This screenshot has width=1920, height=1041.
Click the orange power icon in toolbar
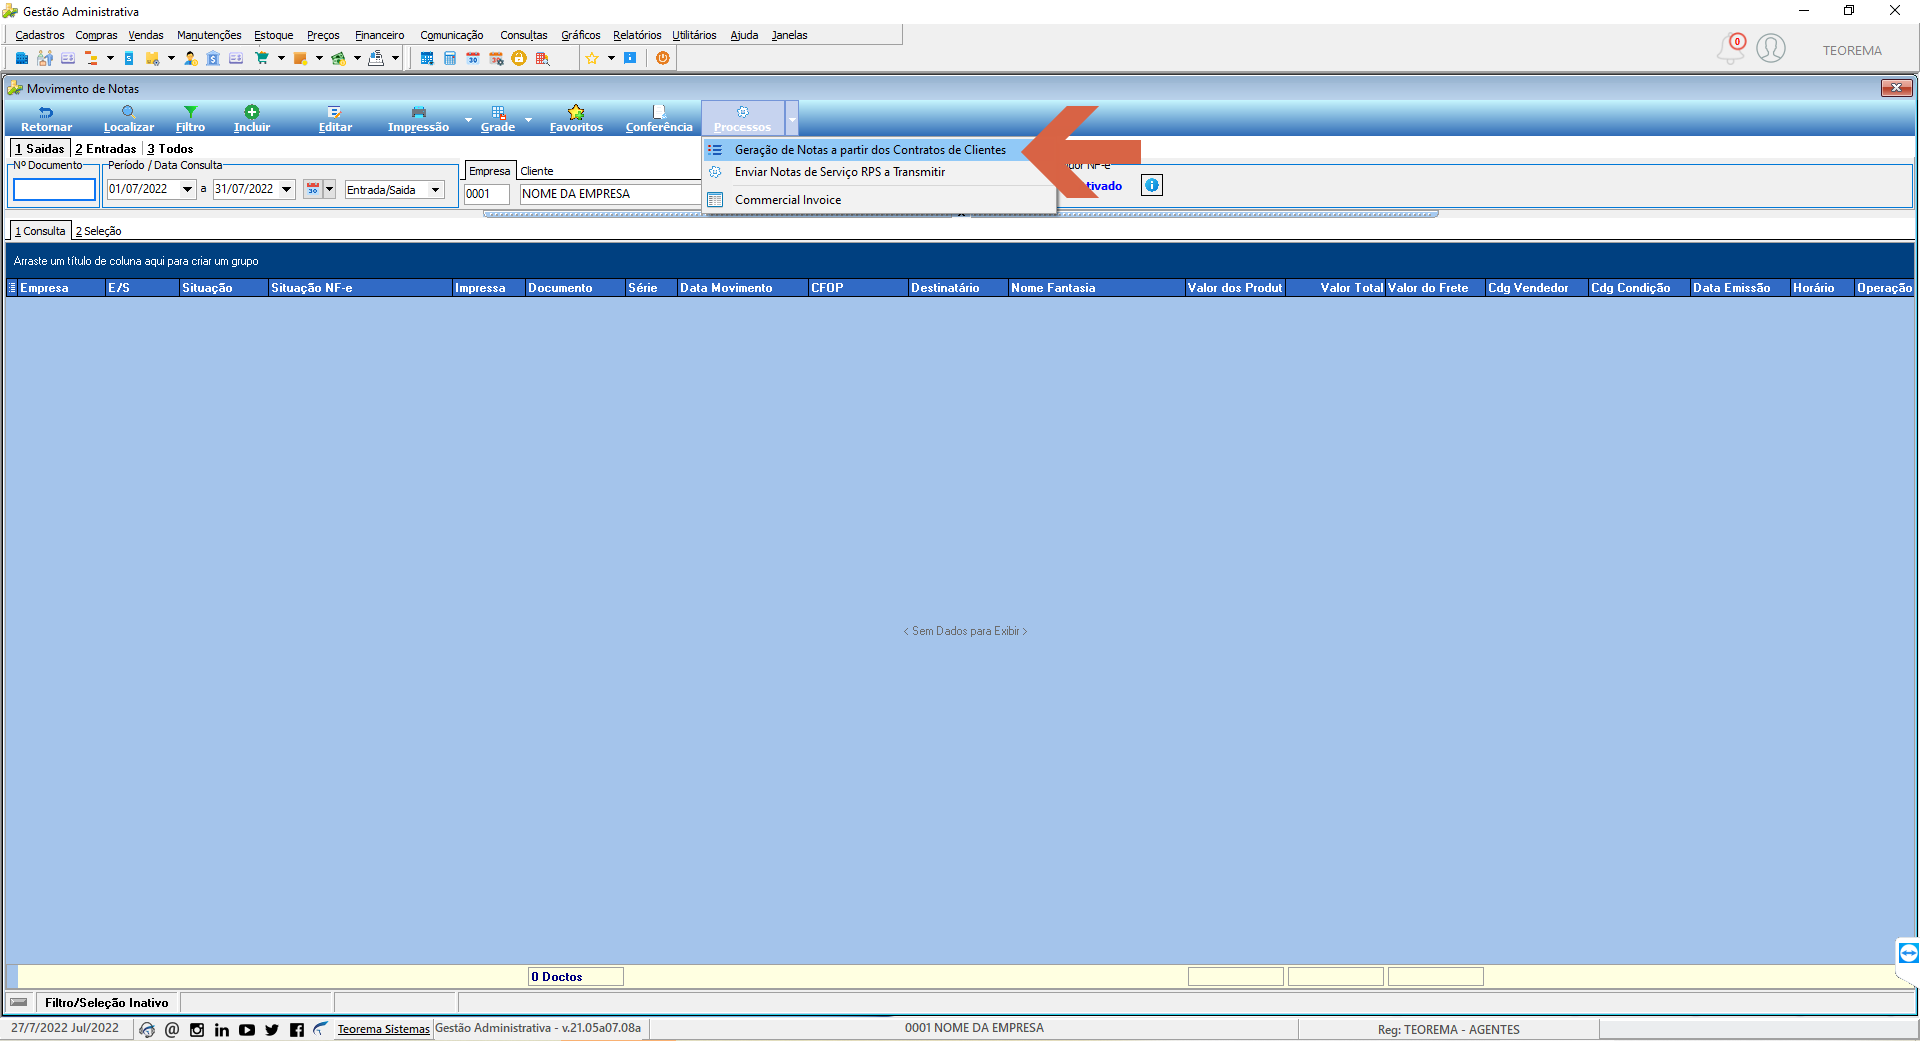(x=662, y=58)
